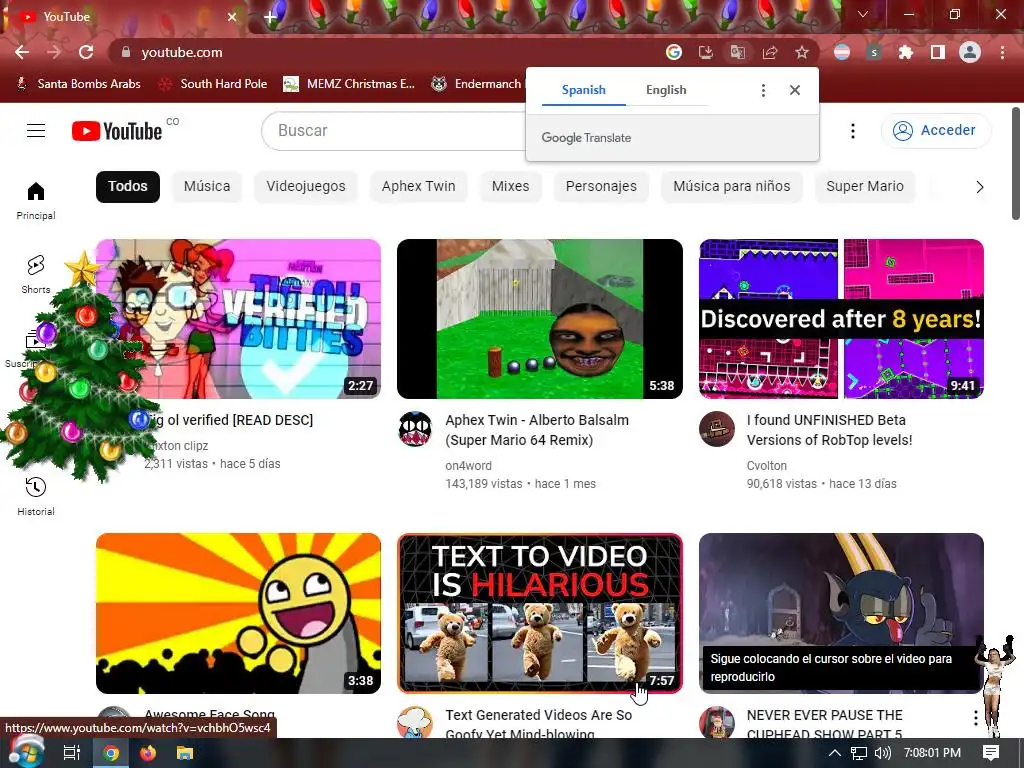Open YouTube hamburger guide menu
The height and width of the screenshot is (768, 1024).
36,131
